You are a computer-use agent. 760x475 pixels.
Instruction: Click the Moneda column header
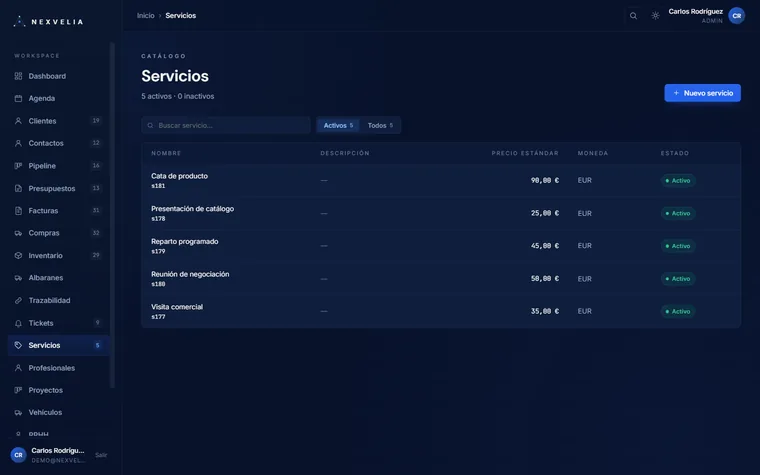click(593, 153)
